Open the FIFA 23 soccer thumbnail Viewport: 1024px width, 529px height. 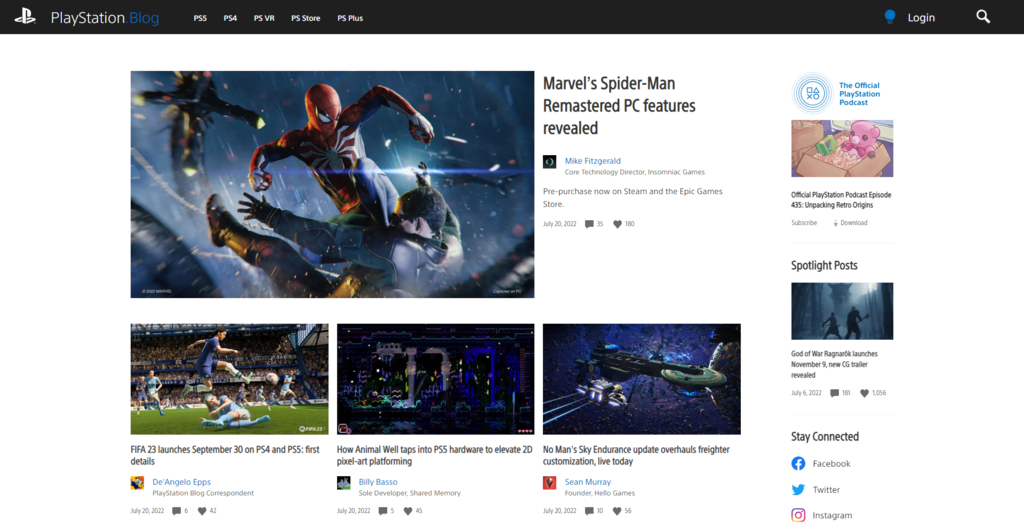pos(229,379)
